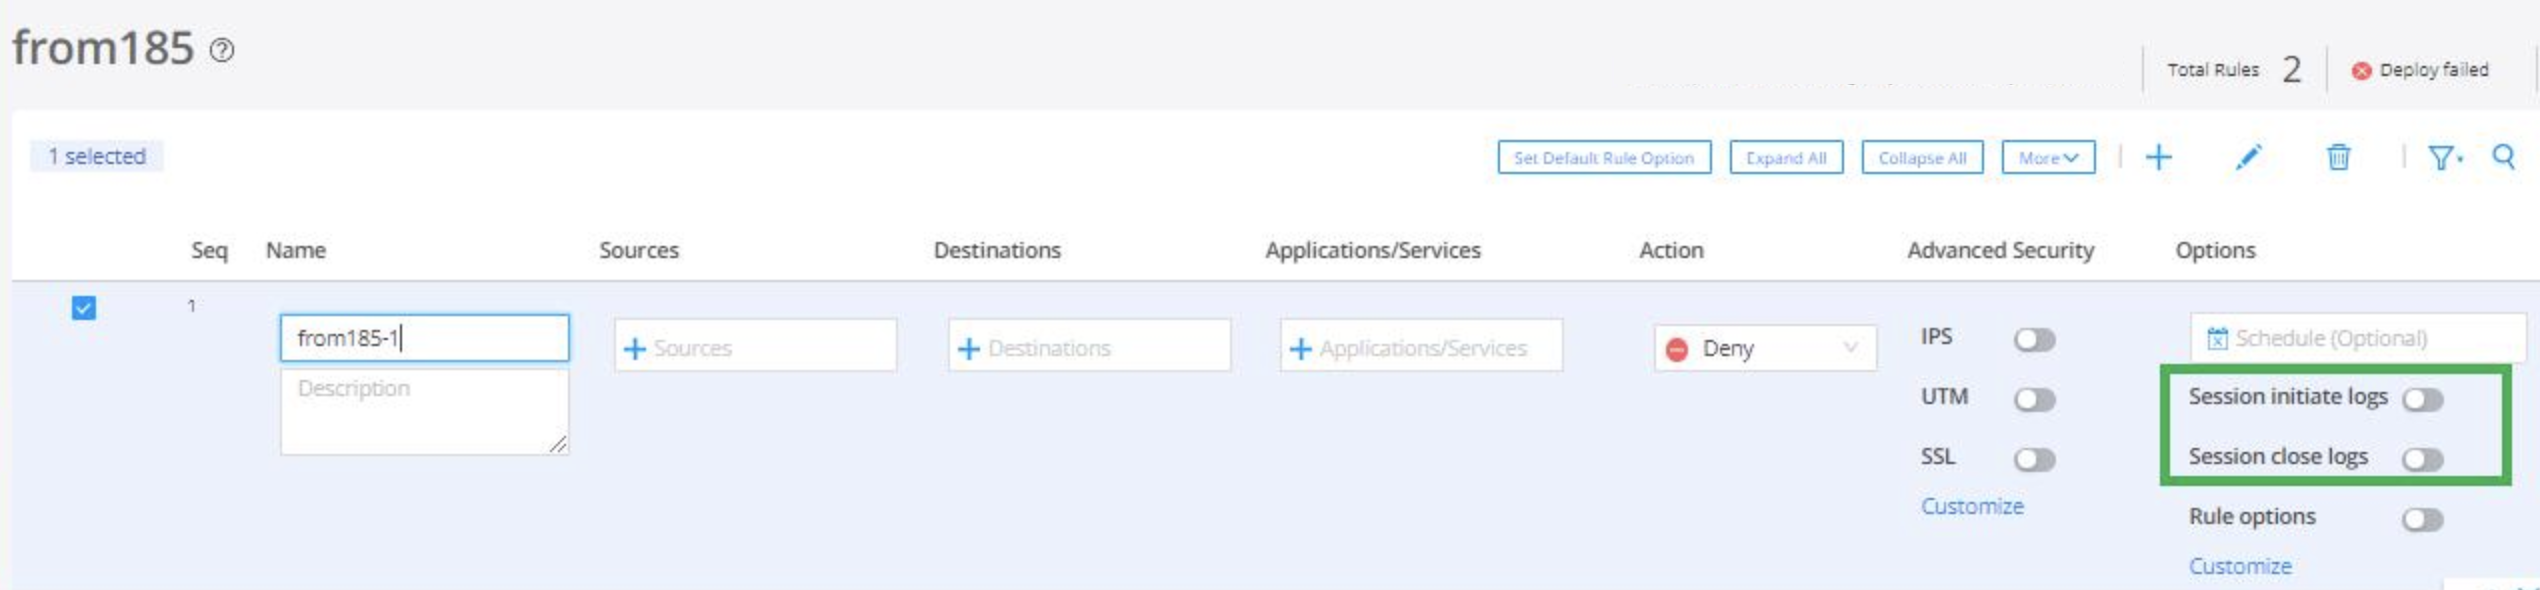Open the Applications/Services selector

(x=1420, y=347)
